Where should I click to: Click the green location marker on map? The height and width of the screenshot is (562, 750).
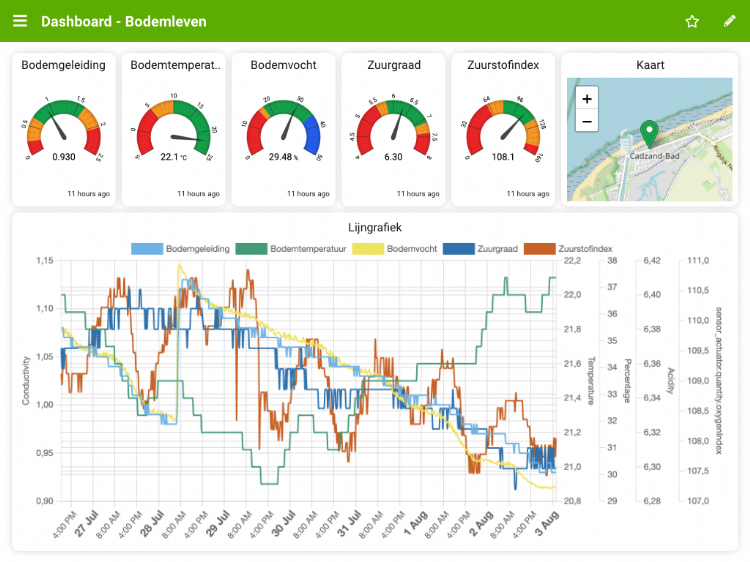click(649, 133)
